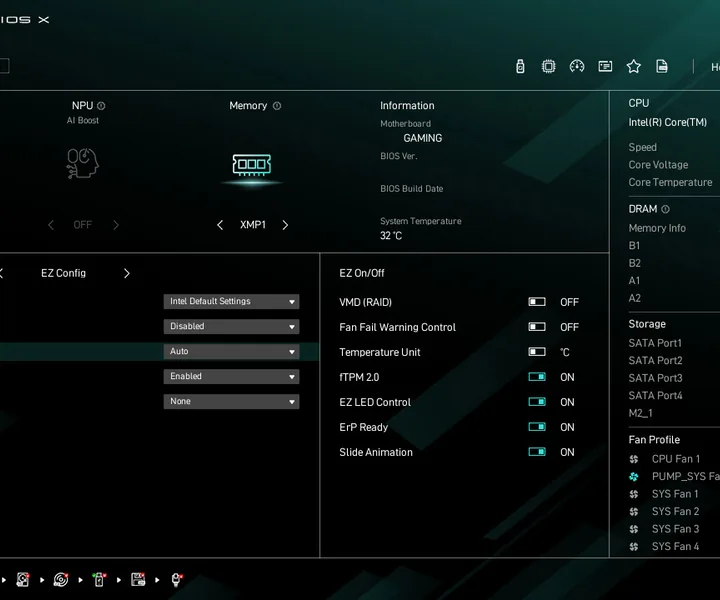Click SYS Fan 3 label
This screenshot has height=600, width=720.
tap(675, 529)
